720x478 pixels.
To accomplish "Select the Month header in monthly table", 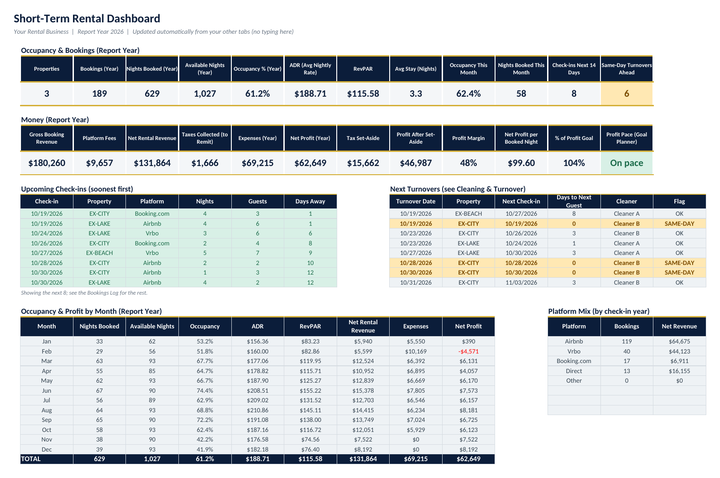I will [46, 326].
